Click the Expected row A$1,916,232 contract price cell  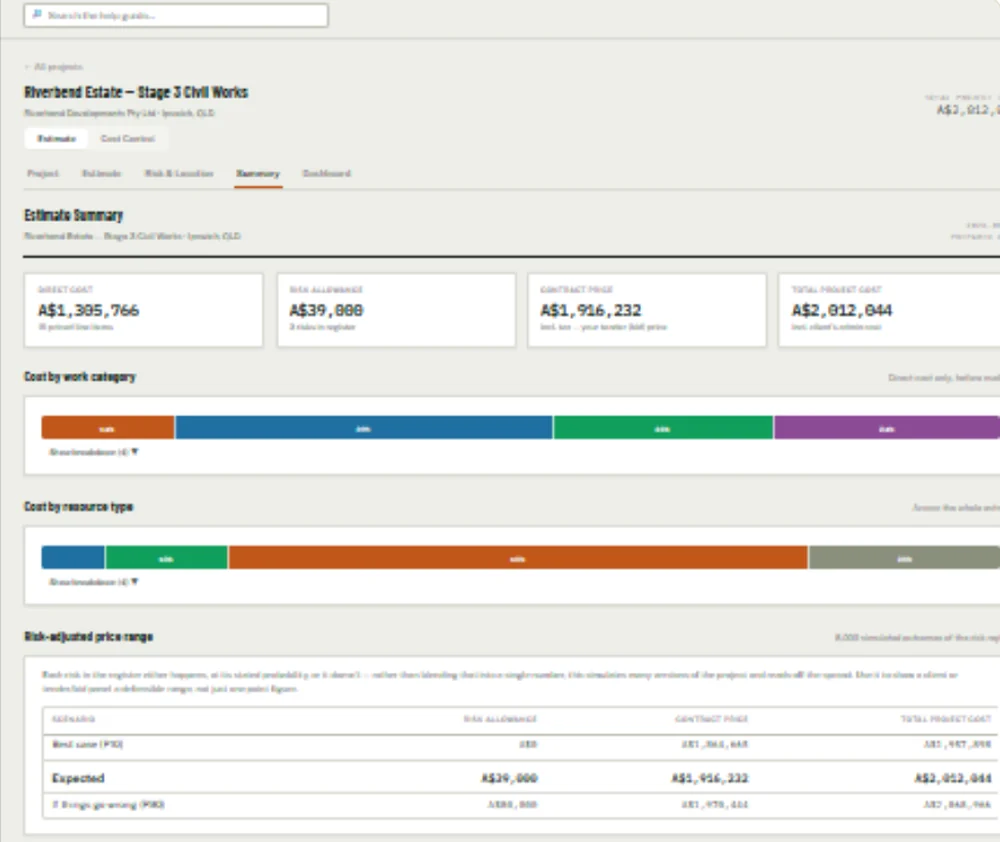coord(710,778)
